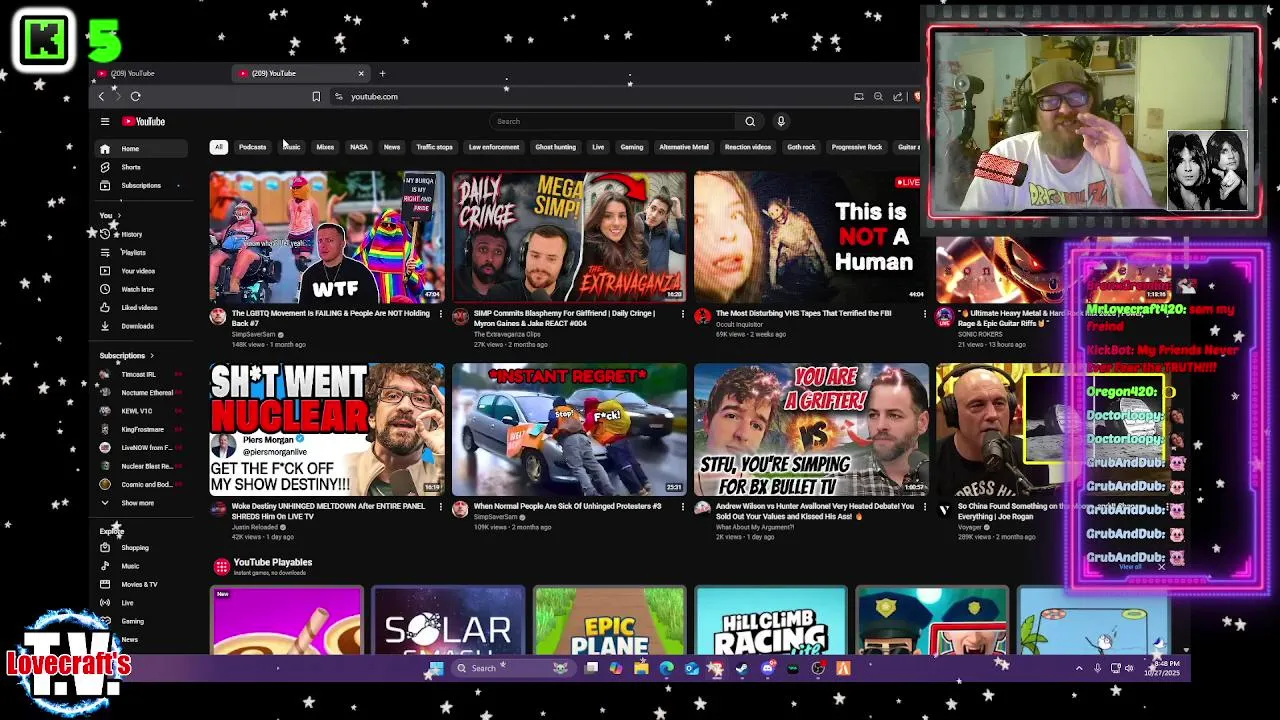Viewport: 1280px width, 720px height.
Task: Play the Daily Cringe Mega Simp video
Action: coord(569,237)
